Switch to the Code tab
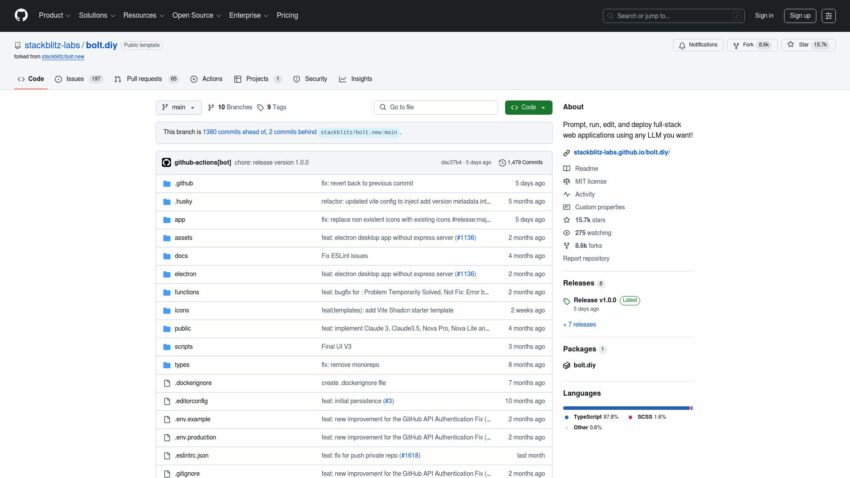This screenshot has width=850, height=478. point(31,79)
